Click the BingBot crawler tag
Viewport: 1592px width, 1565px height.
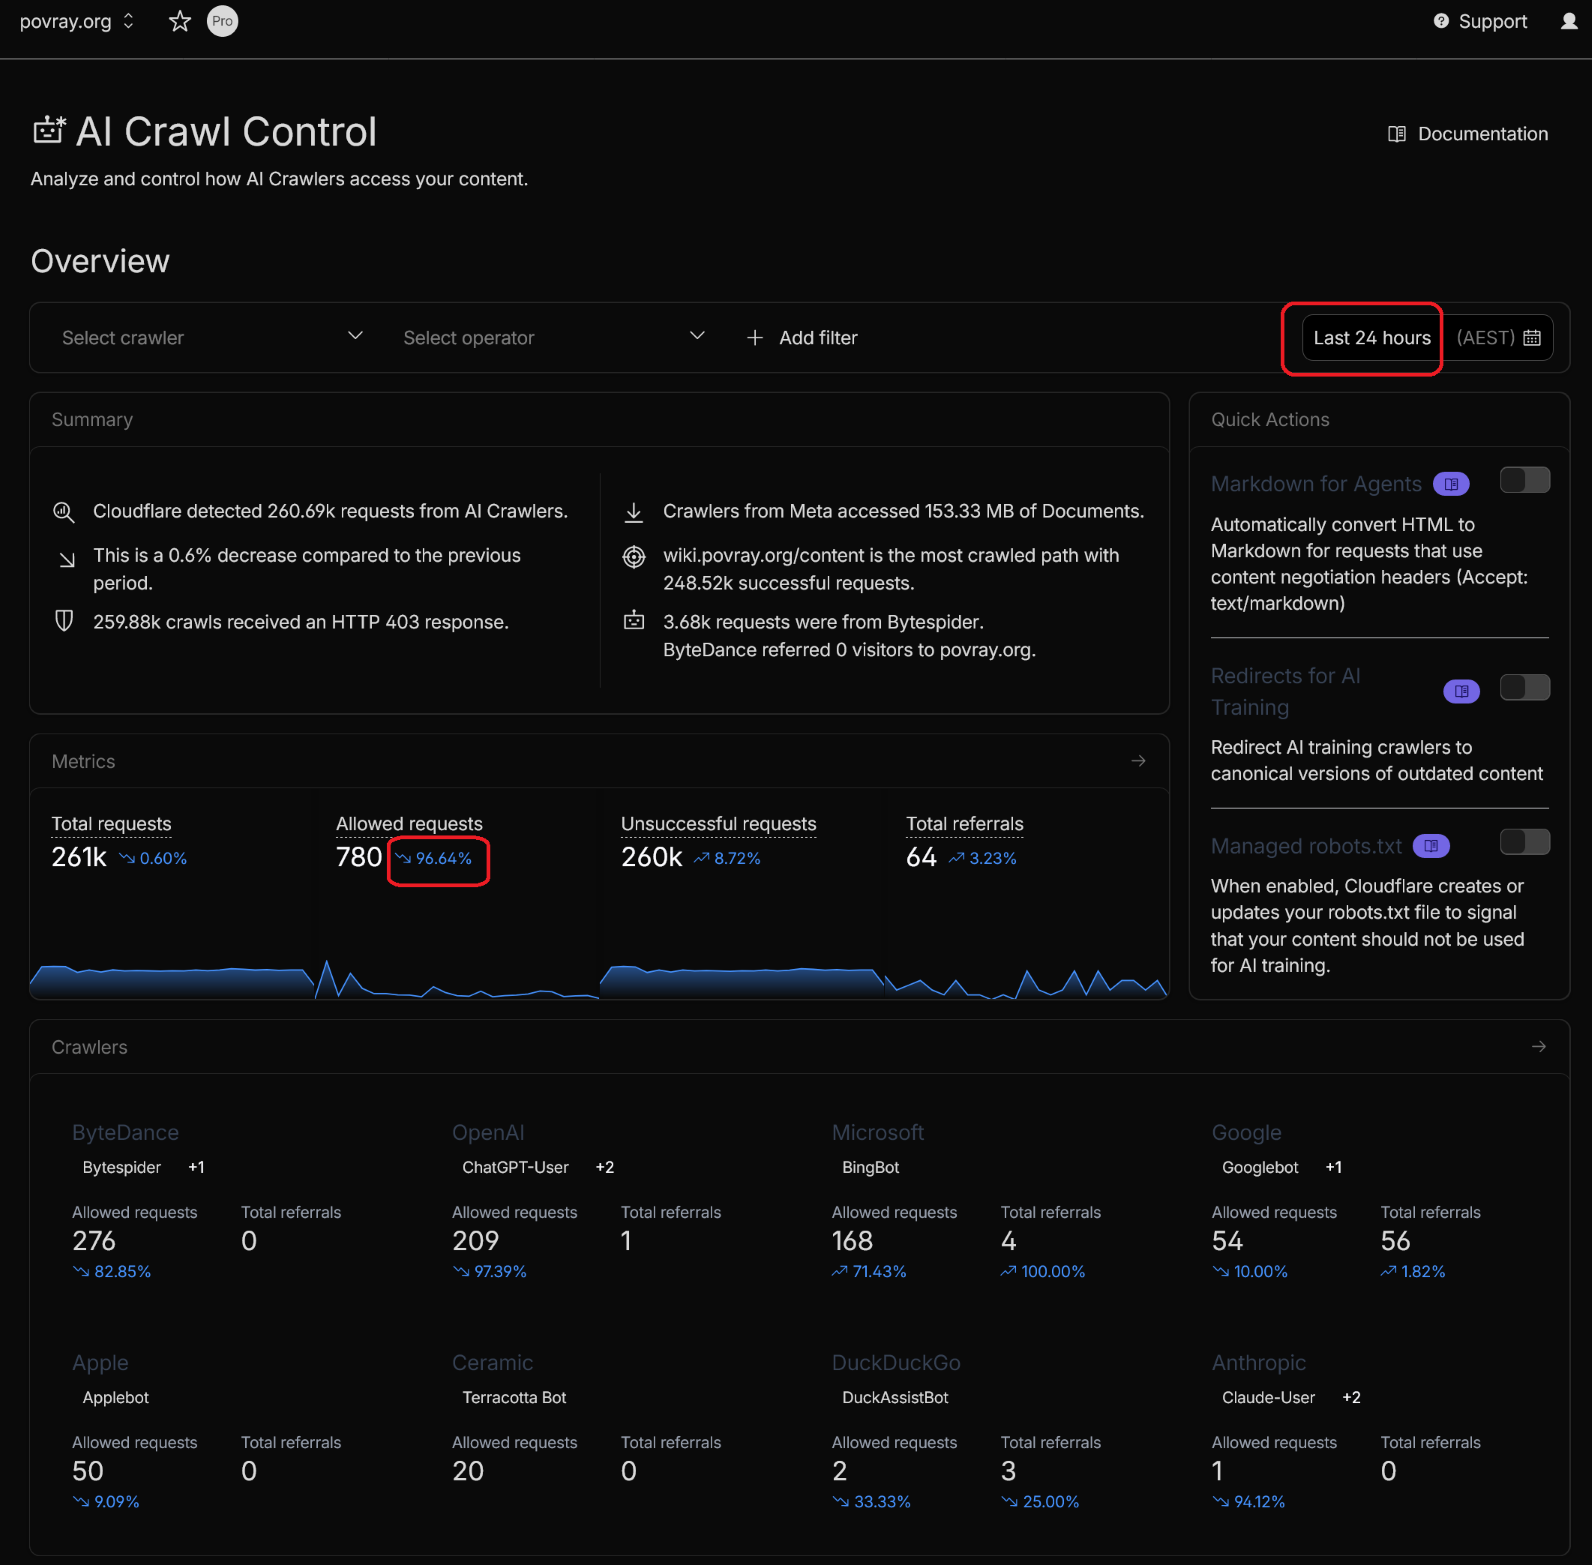pos(871,1168)
